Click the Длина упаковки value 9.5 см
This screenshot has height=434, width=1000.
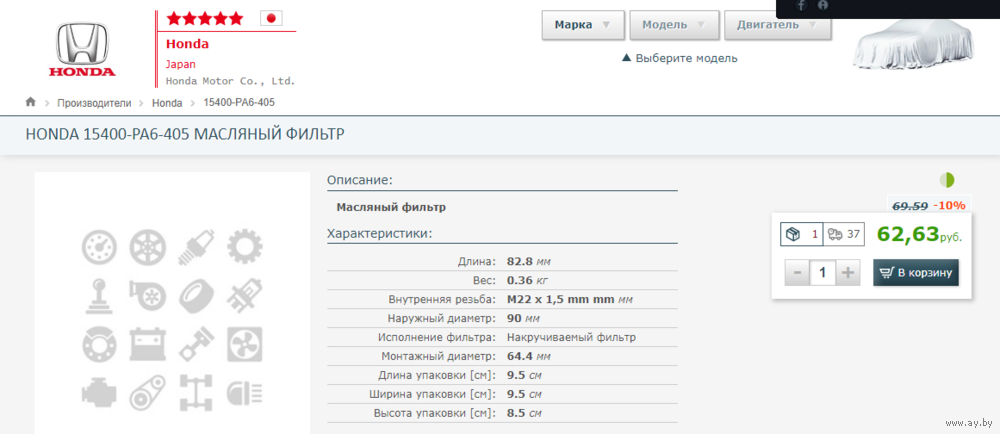tap(524, 375)
